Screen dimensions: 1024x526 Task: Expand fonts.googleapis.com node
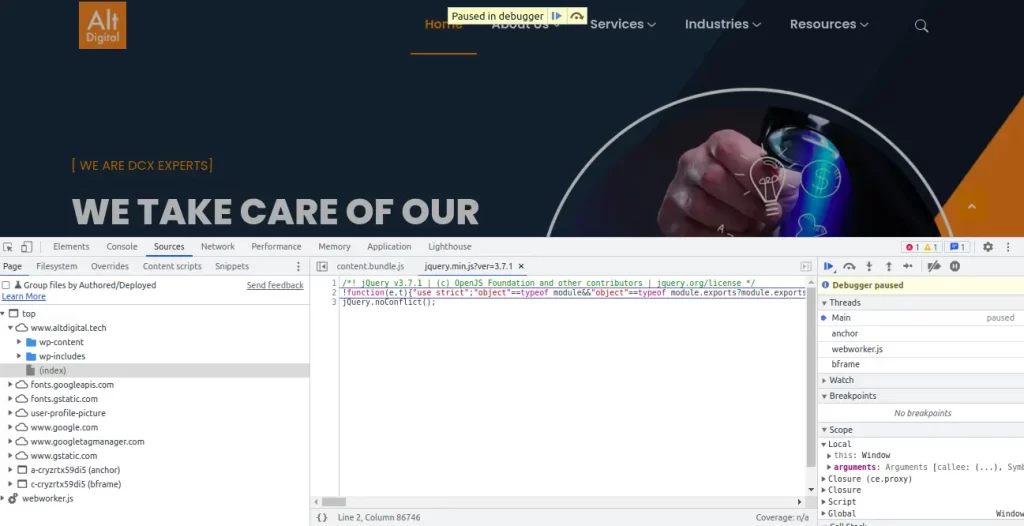point(10,385)
